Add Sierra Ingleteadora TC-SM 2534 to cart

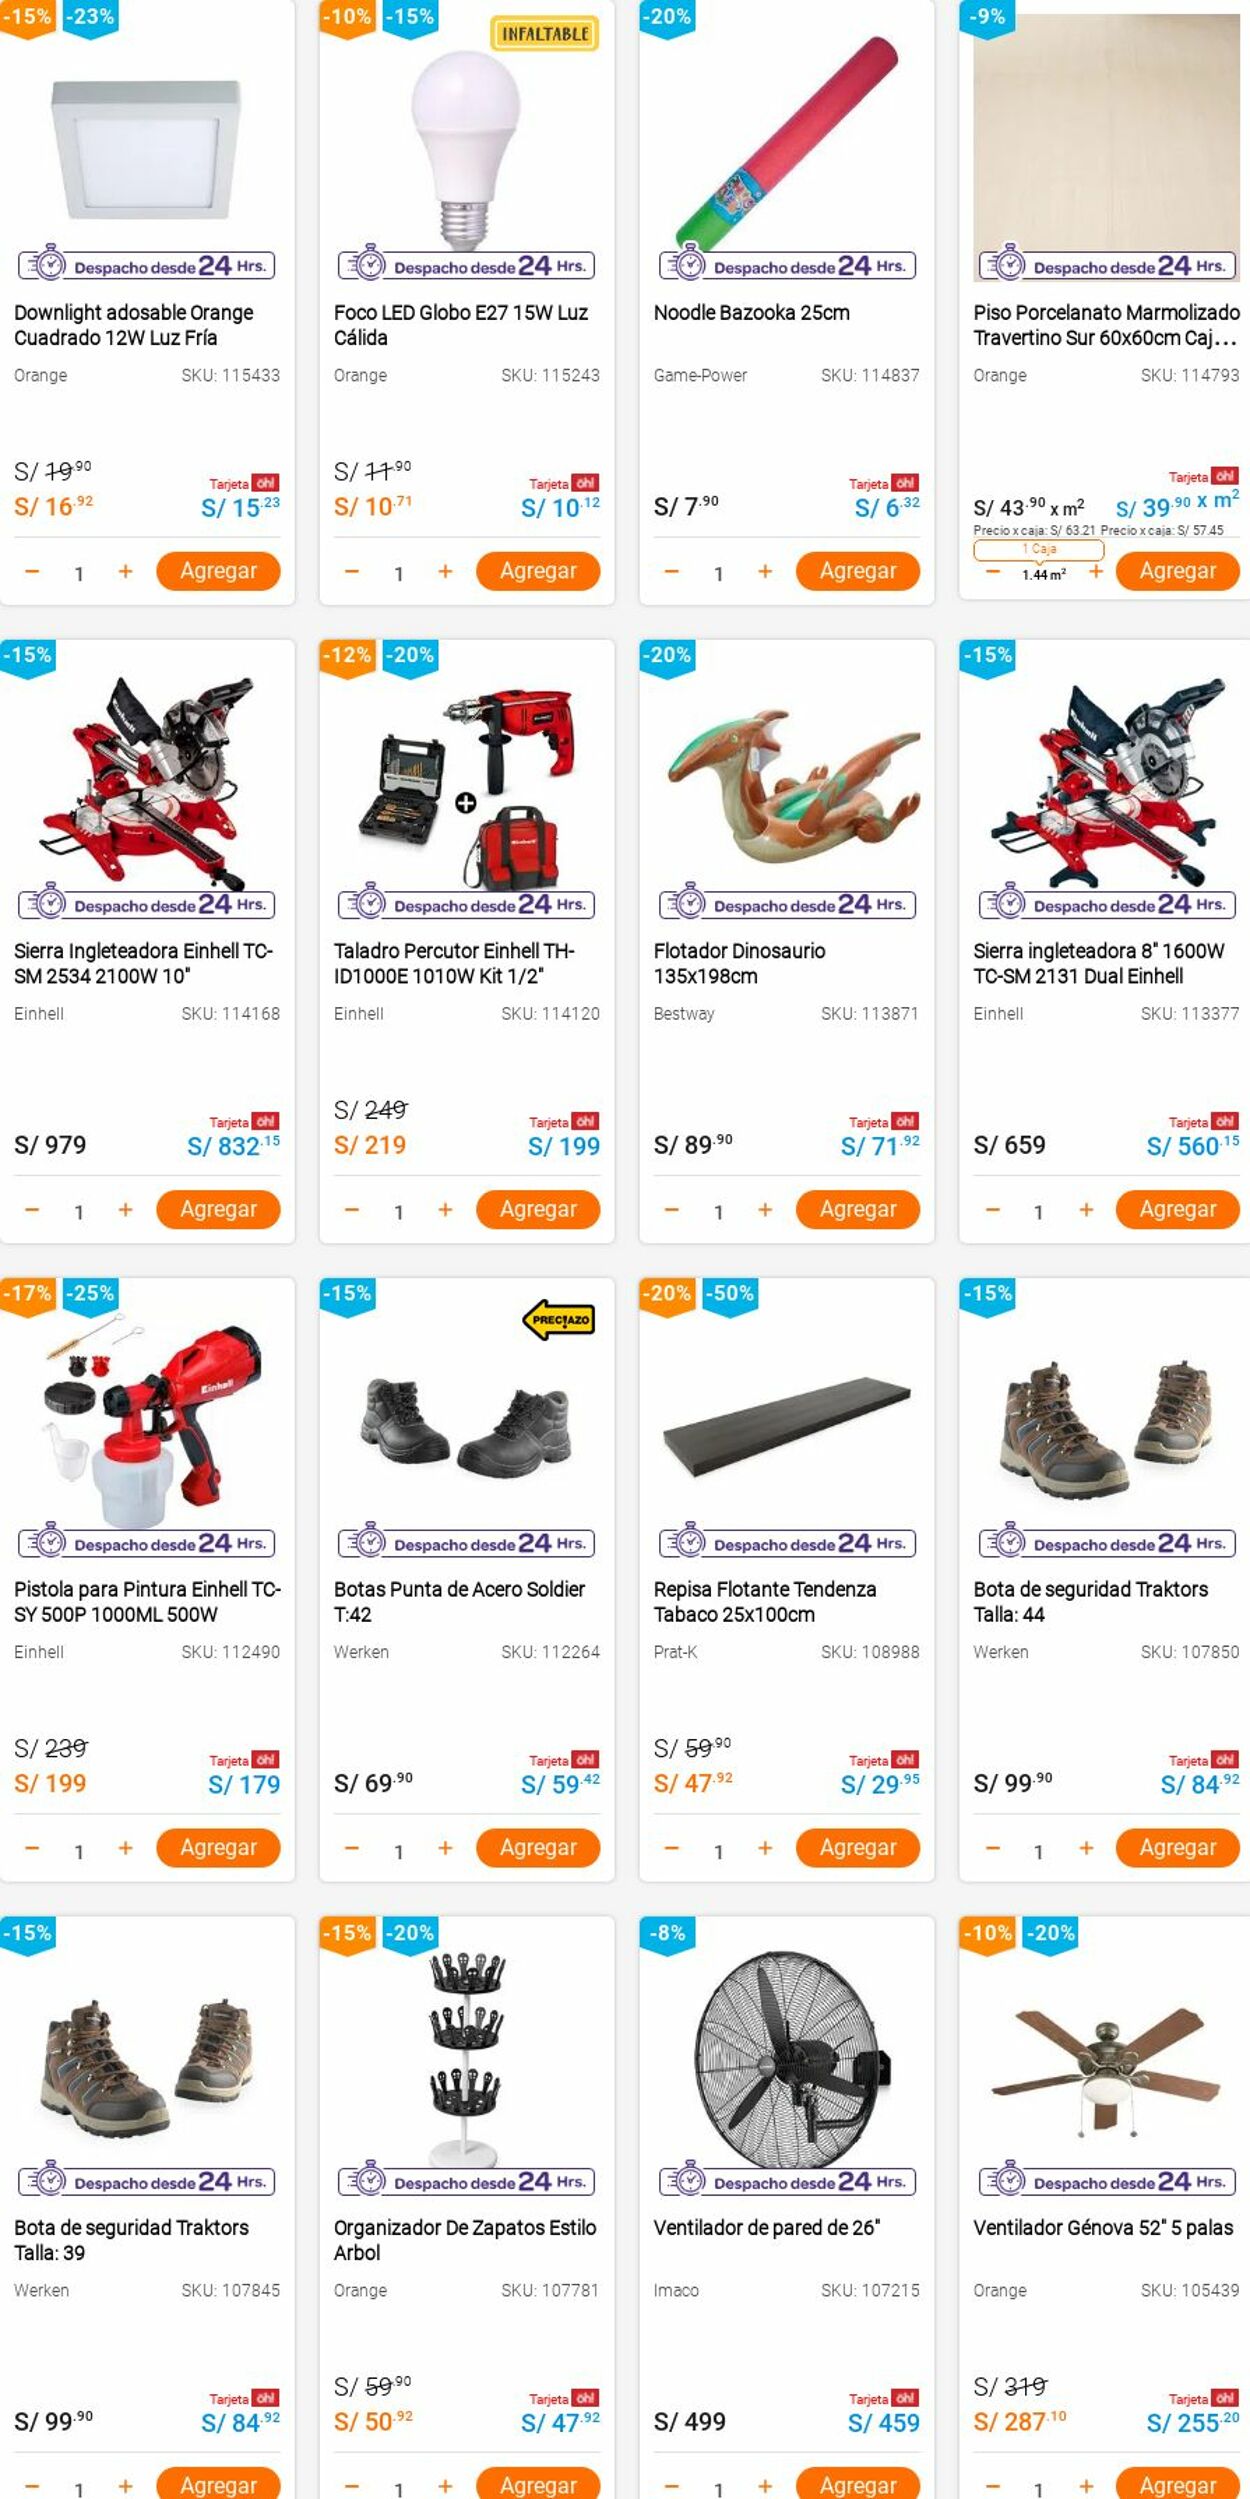(218, 1209)
